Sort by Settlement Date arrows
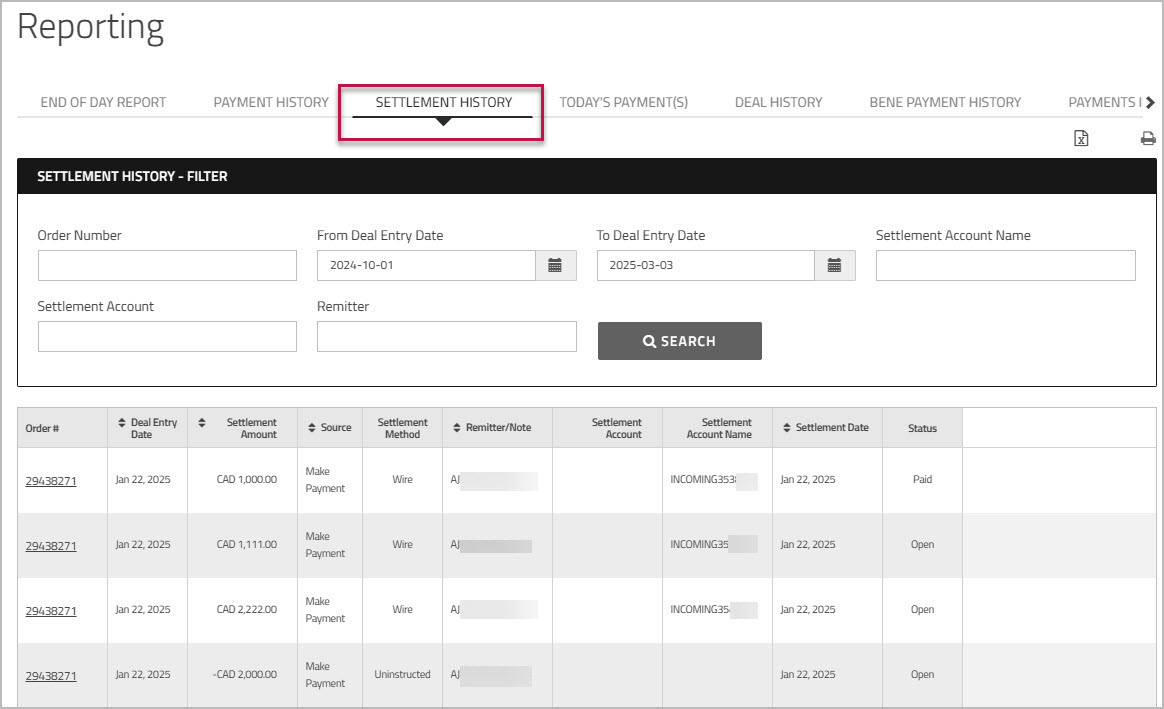Viewport: 1164px width, 709px height. [787, 428]
